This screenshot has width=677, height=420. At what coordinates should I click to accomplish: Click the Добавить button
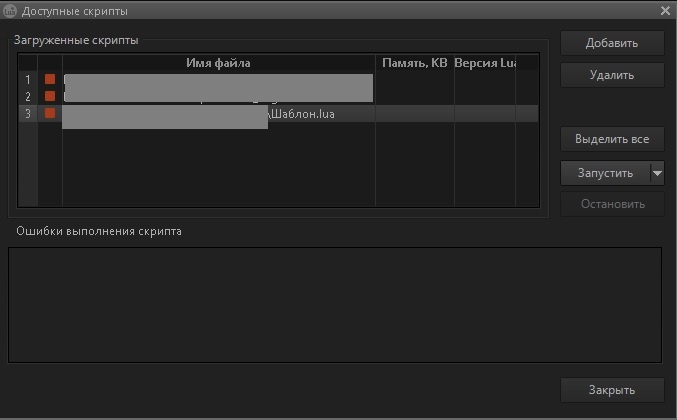612,43
